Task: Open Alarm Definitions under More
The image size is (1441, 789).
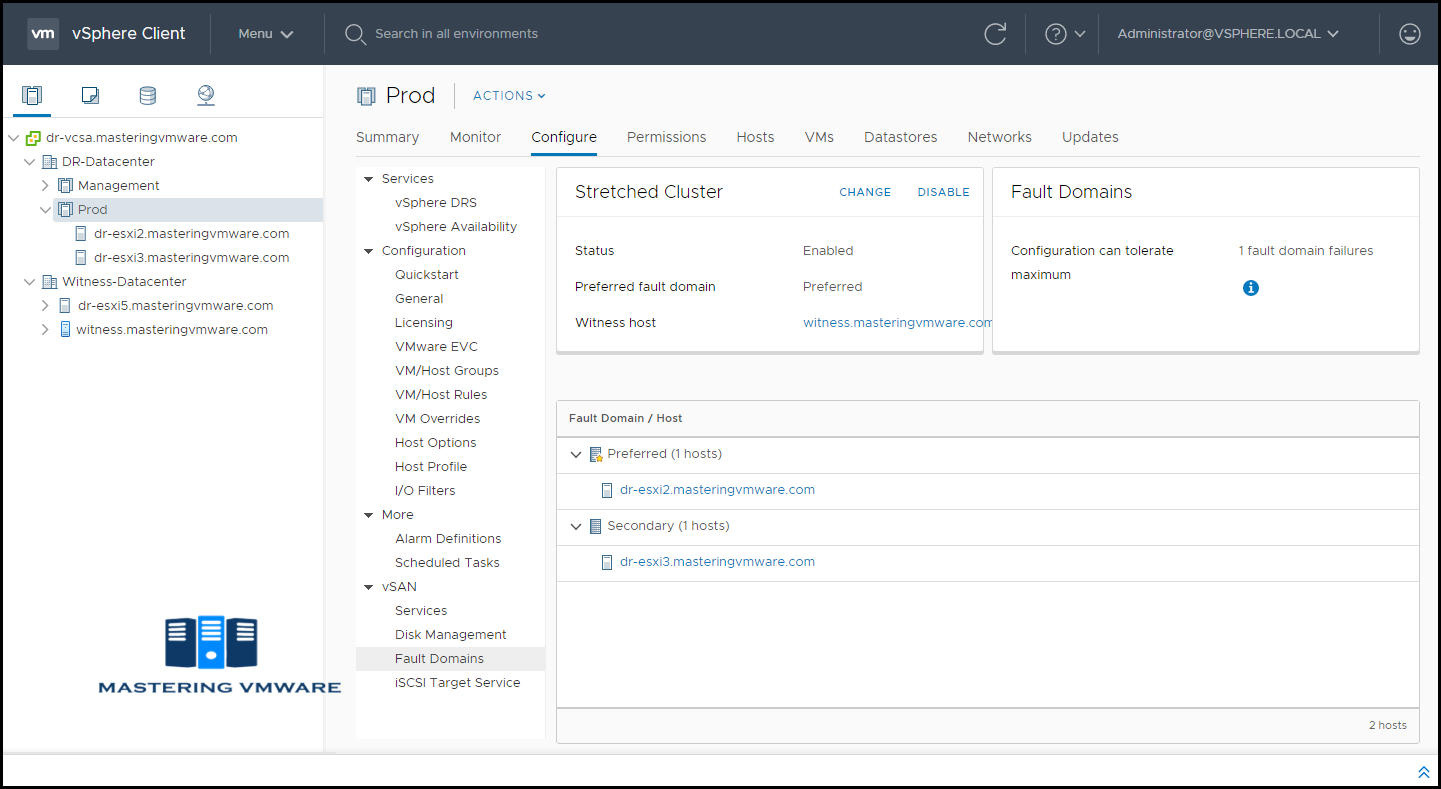Action: point(448,539)
